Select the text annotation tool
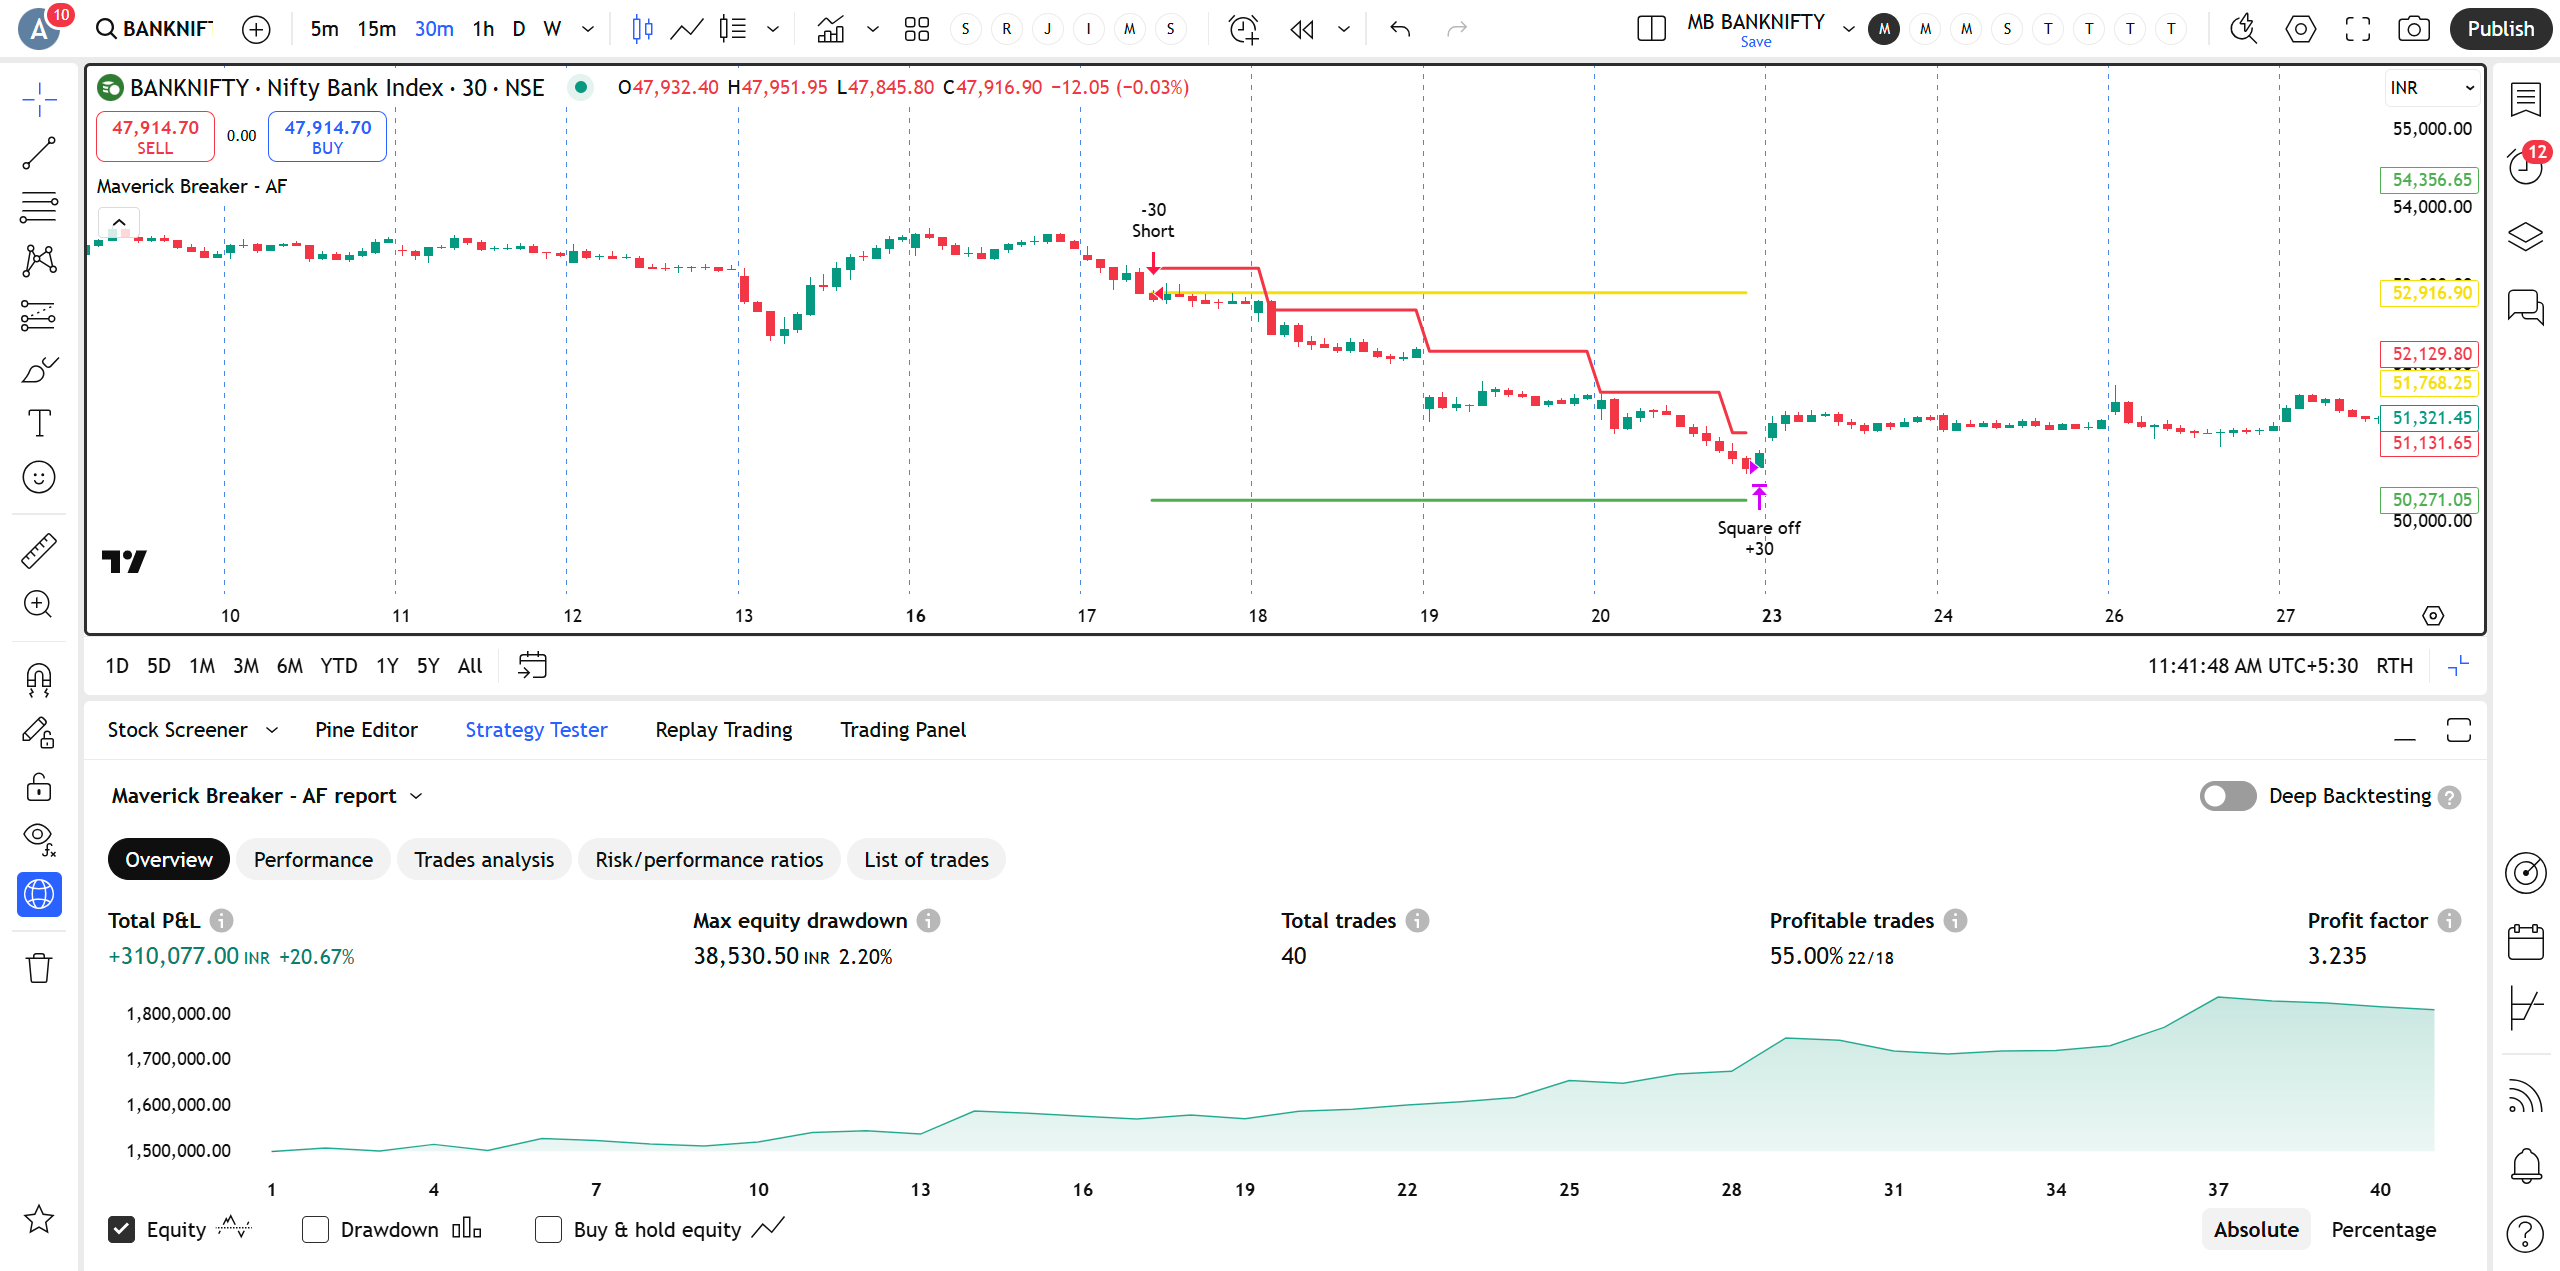2560x1271 pixels. (39, 423)
